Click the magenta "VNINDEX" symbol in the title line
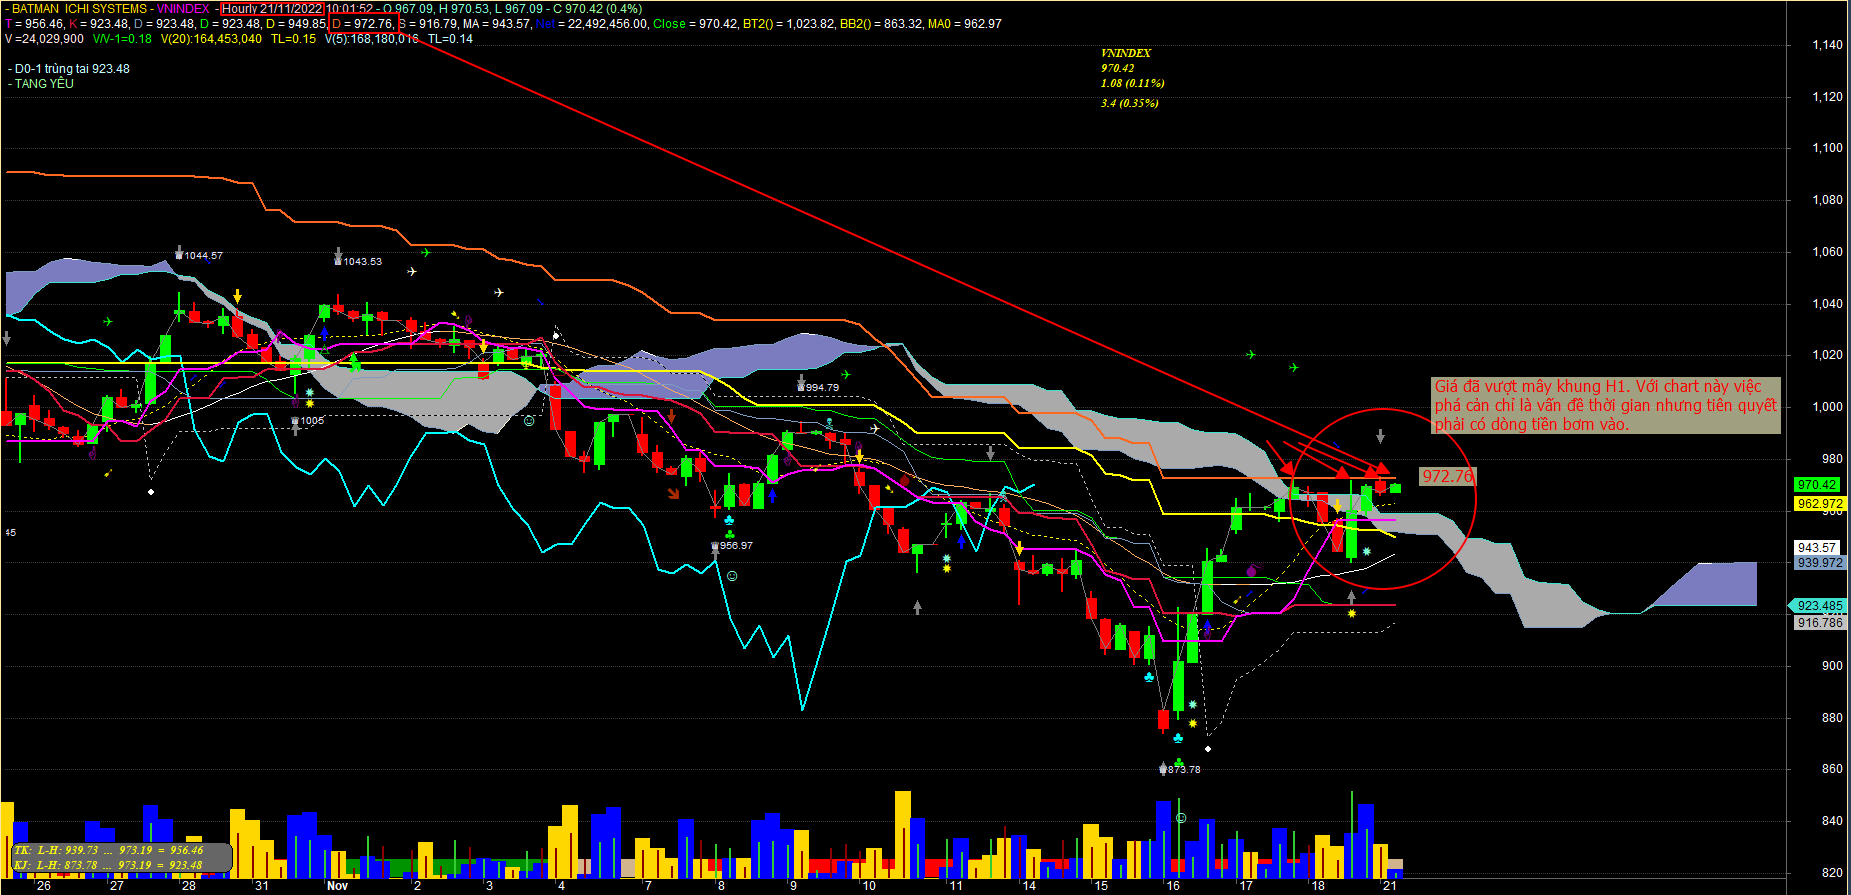 click(x=183, y=9)
